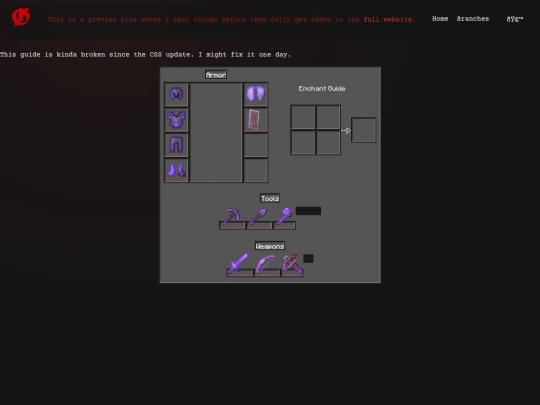Pick the sword weapon icon

tap(239, 265)
